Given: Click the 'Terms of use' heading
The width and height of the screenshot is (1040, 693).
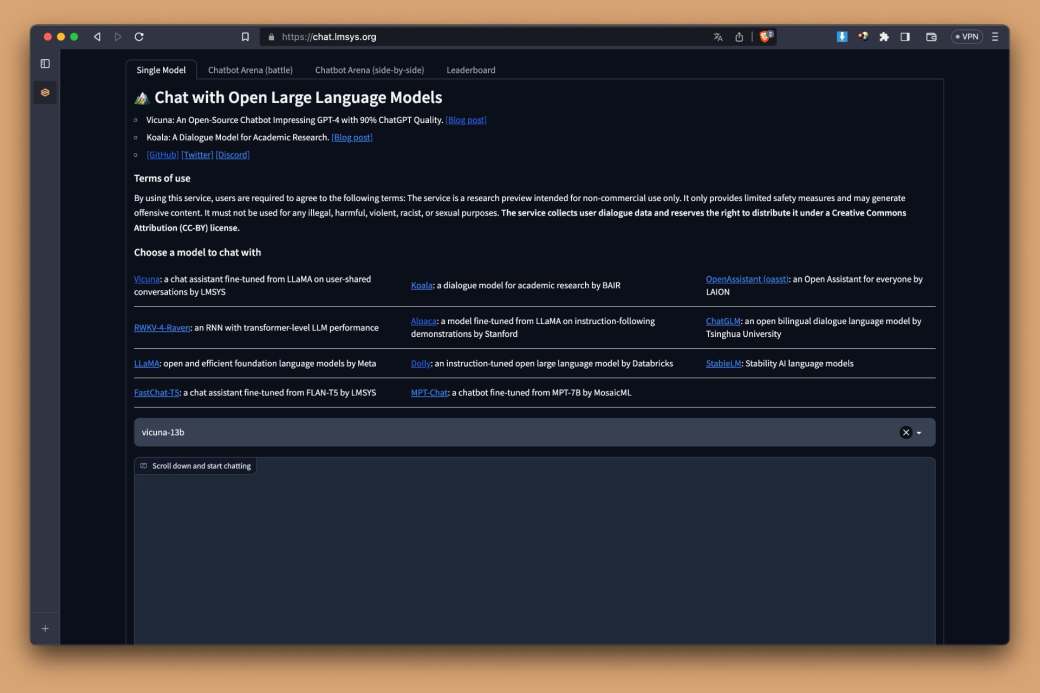Looking at the screenshot, I should 162,178.
